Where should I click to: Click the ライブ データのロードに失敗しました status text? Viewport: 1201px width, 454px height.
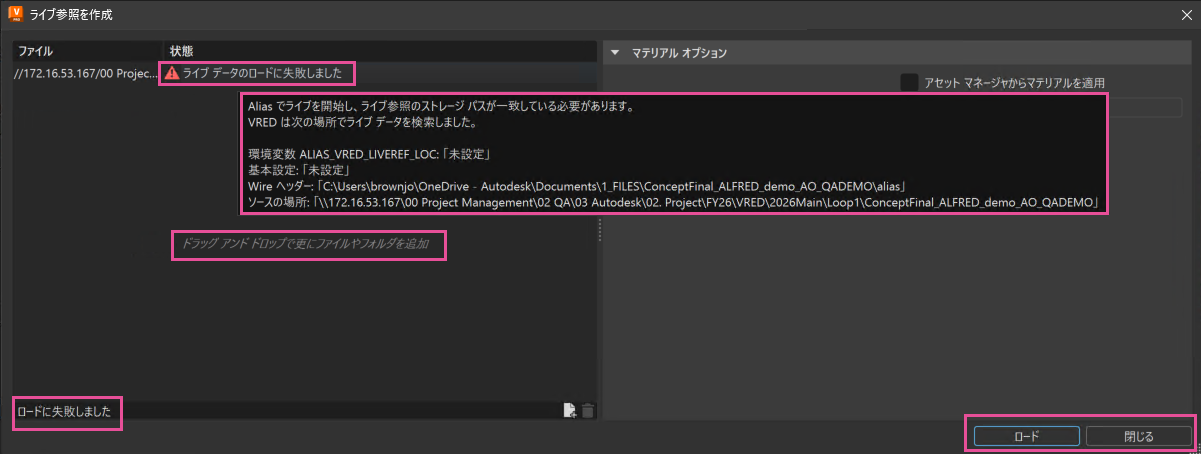pyautogui.click(x=263, y=73)
